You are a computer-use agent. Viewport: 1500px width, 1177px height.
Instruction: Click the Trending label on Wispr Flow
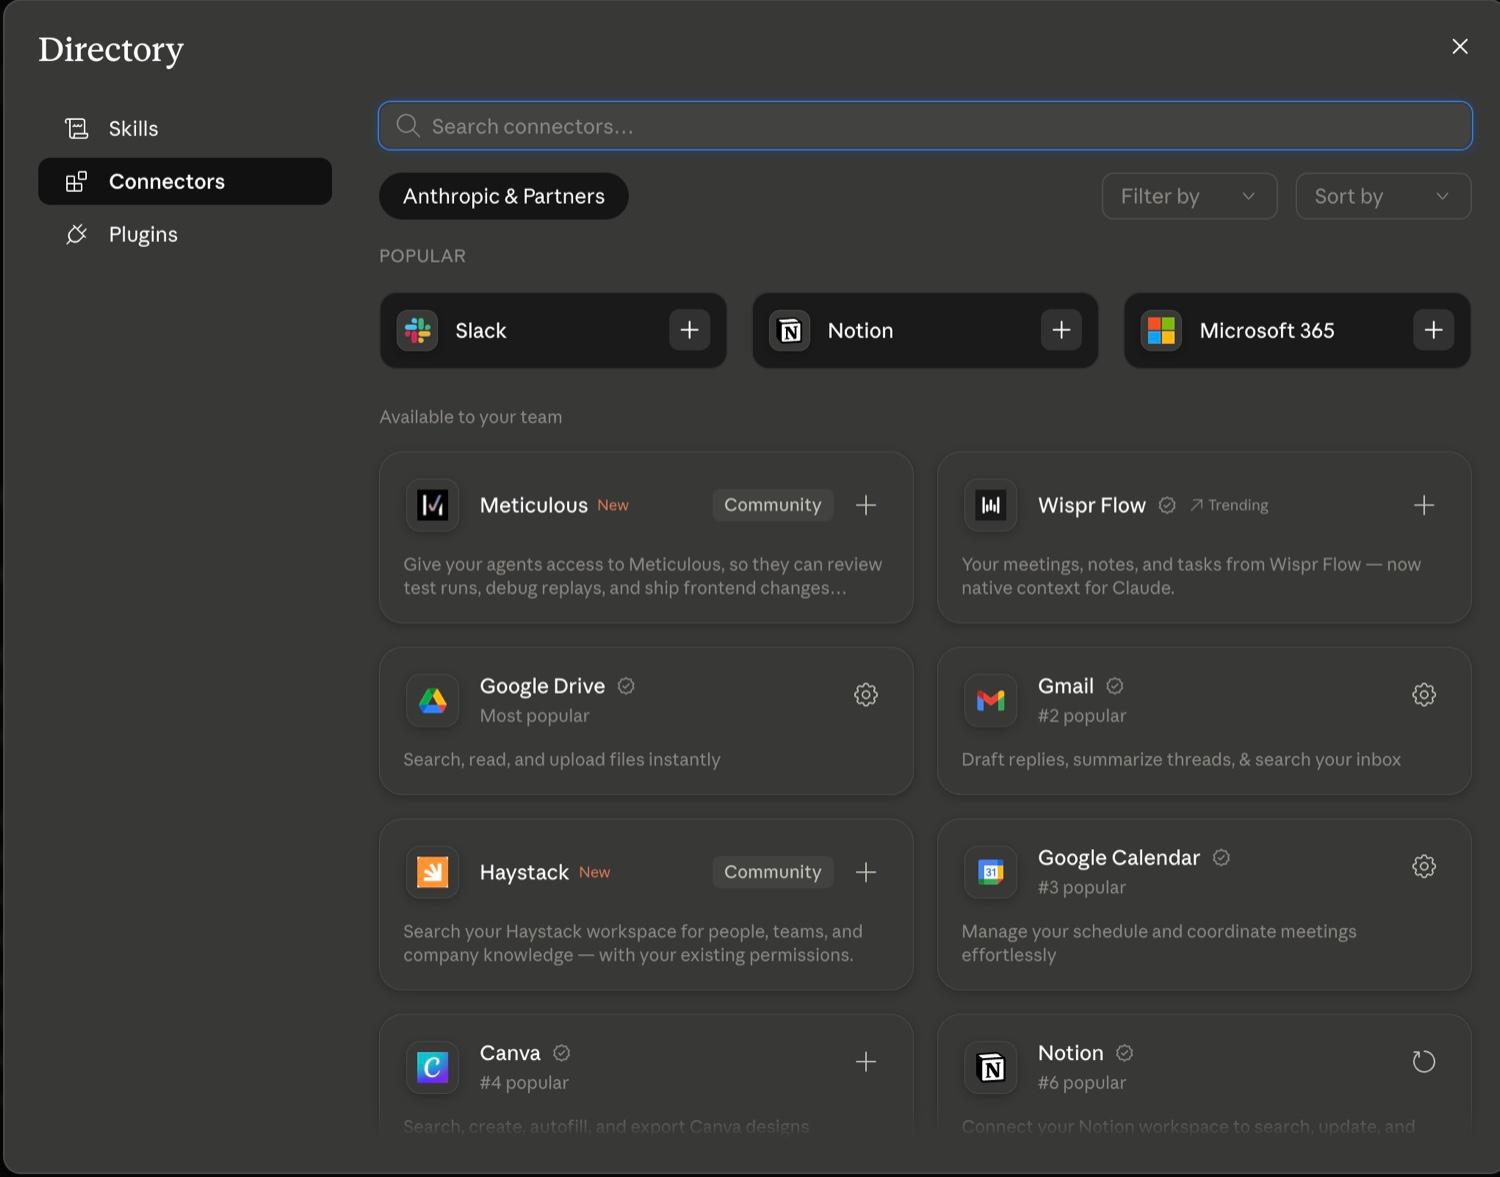[1229, 505]
